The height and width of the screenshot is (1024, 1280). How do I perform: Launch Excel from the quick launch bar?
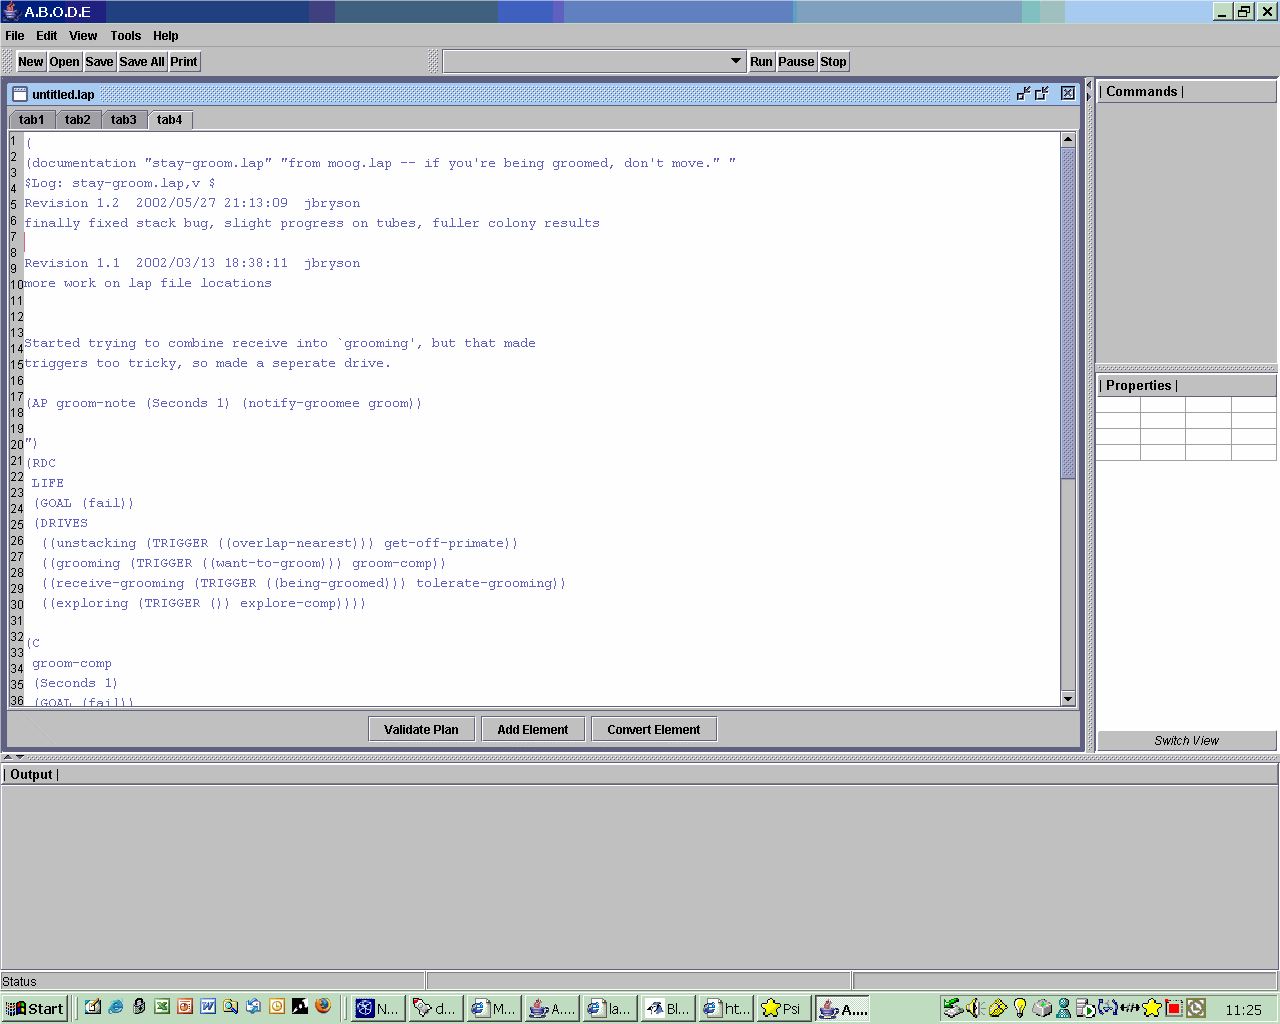click(162, 1007)
